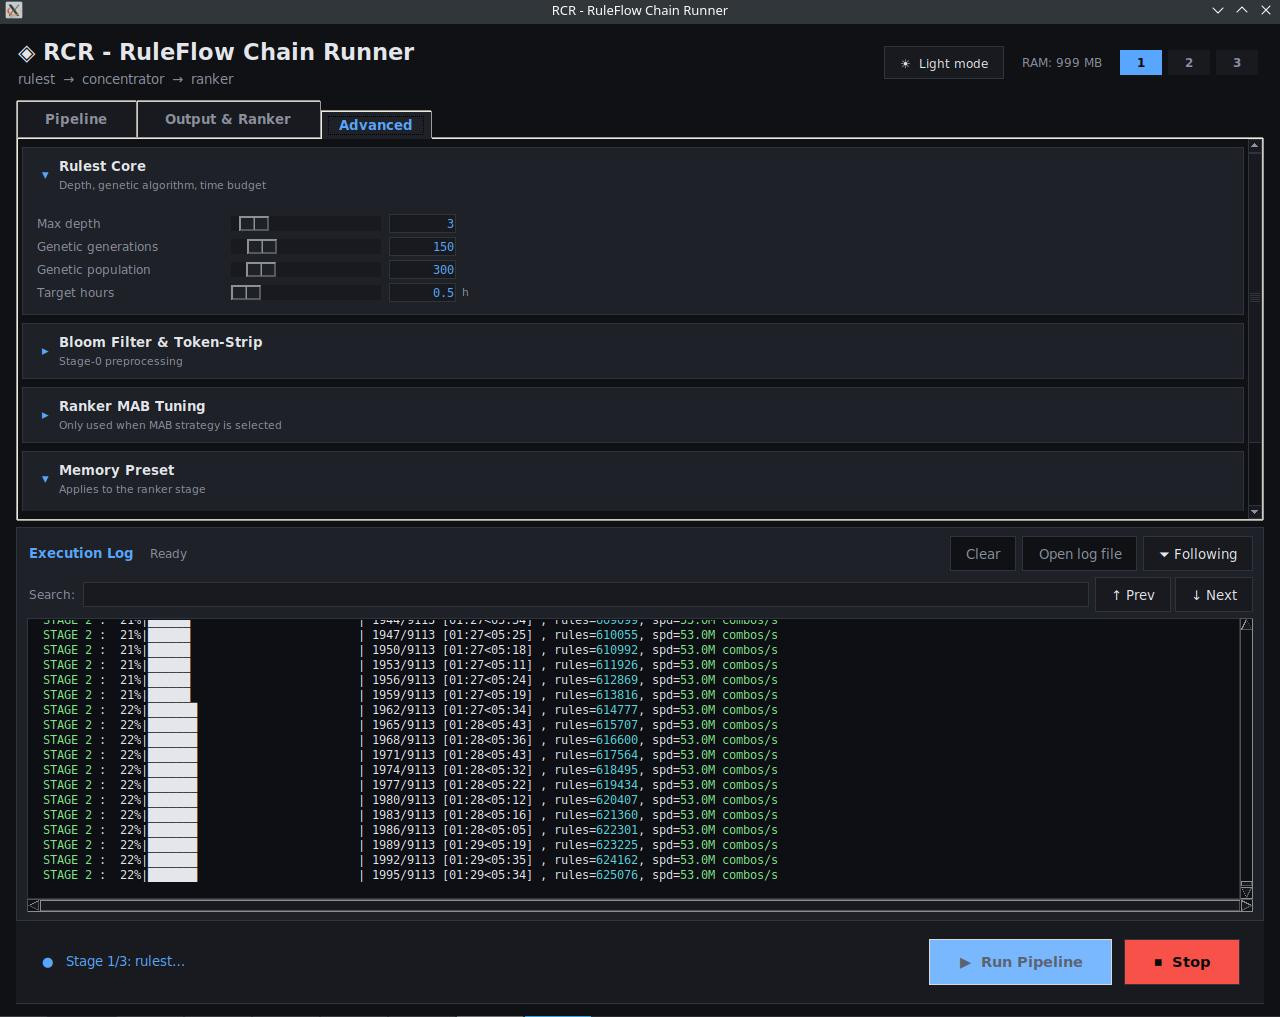1280x1017 pixels.
Task: Click the log's vertical scroll-up arrow
Action: coord(1246,624)
